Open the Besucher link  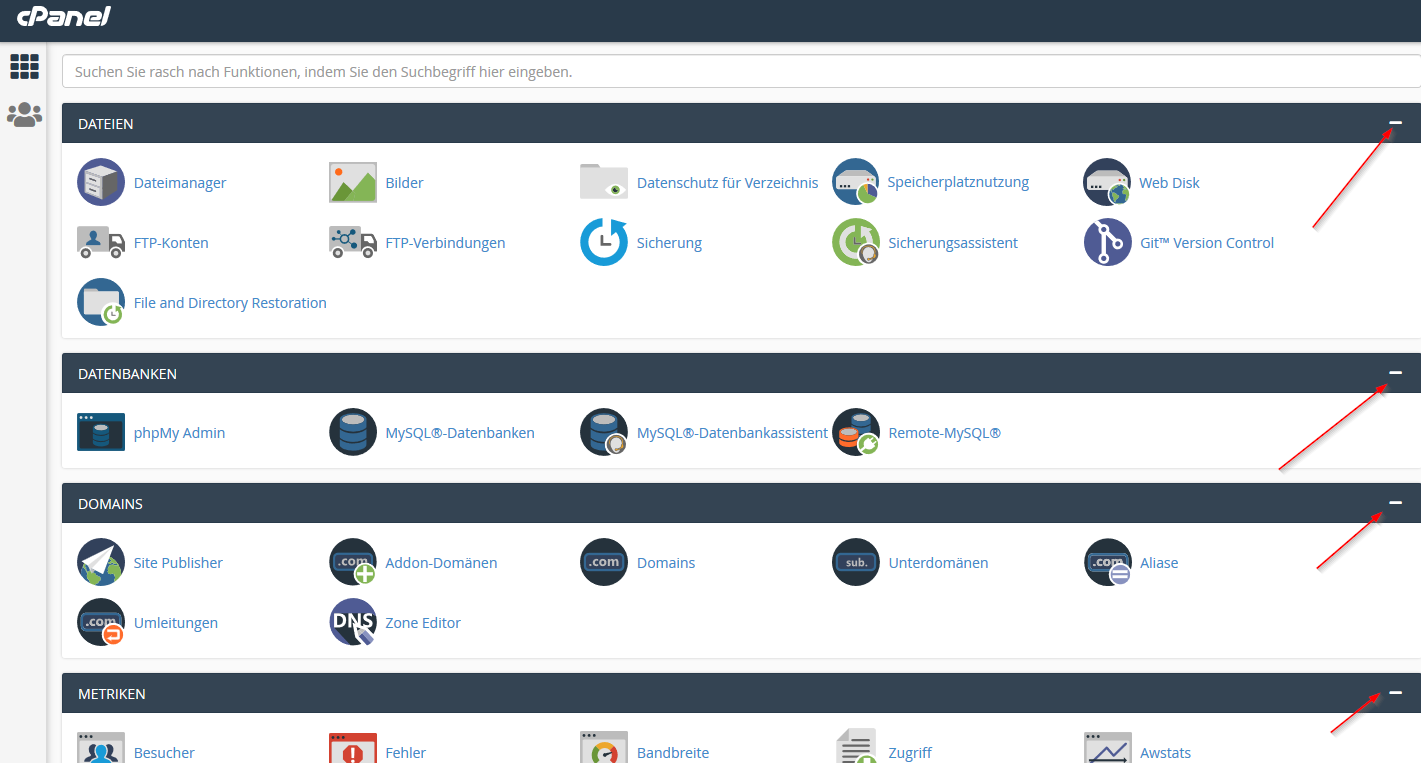(x=164, y=753)
